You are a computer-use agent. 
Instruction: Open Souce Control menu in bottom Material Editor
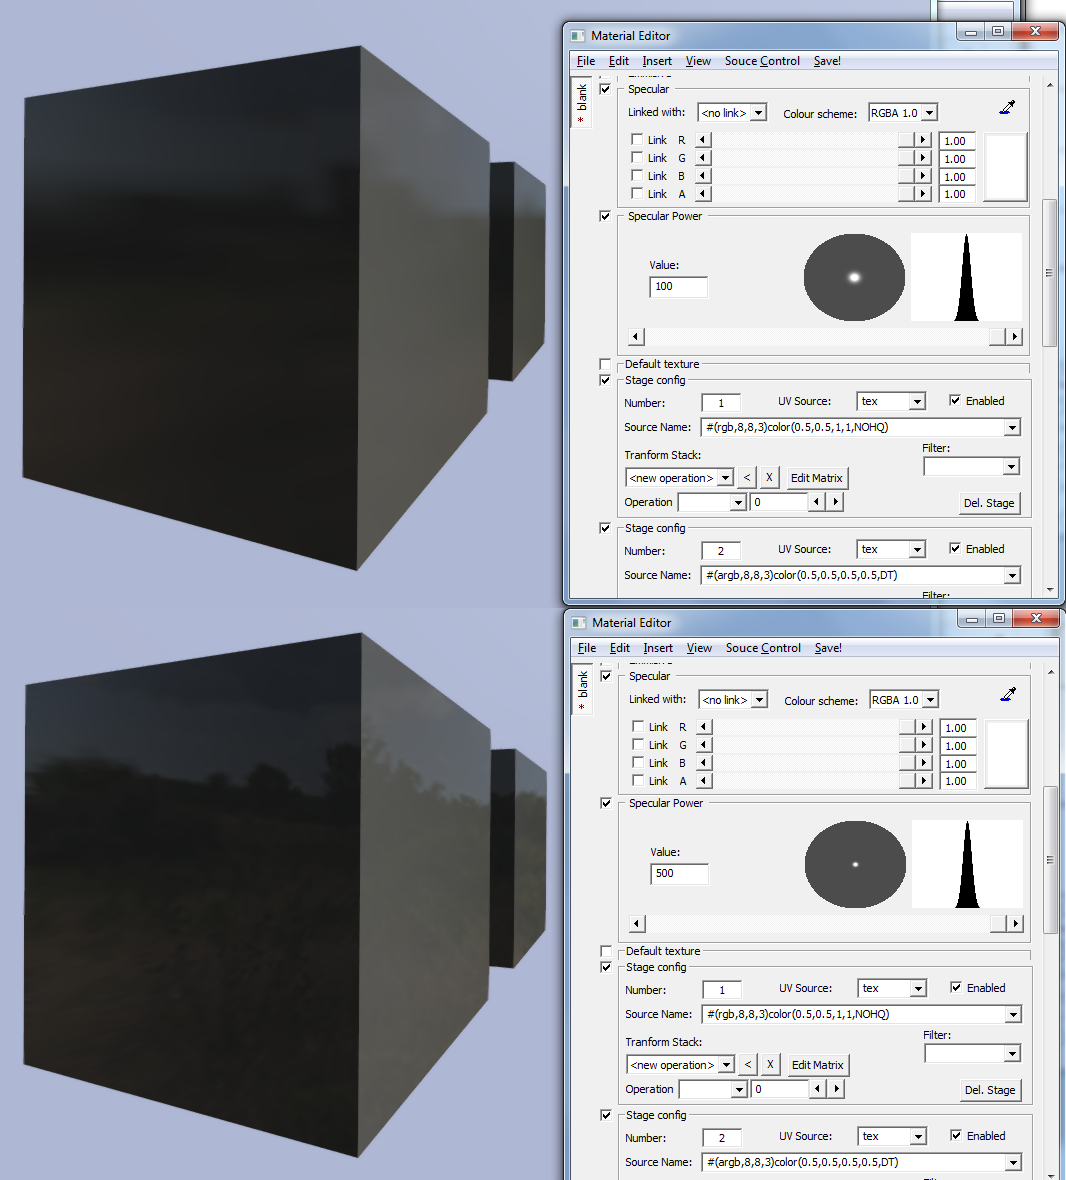763,648
